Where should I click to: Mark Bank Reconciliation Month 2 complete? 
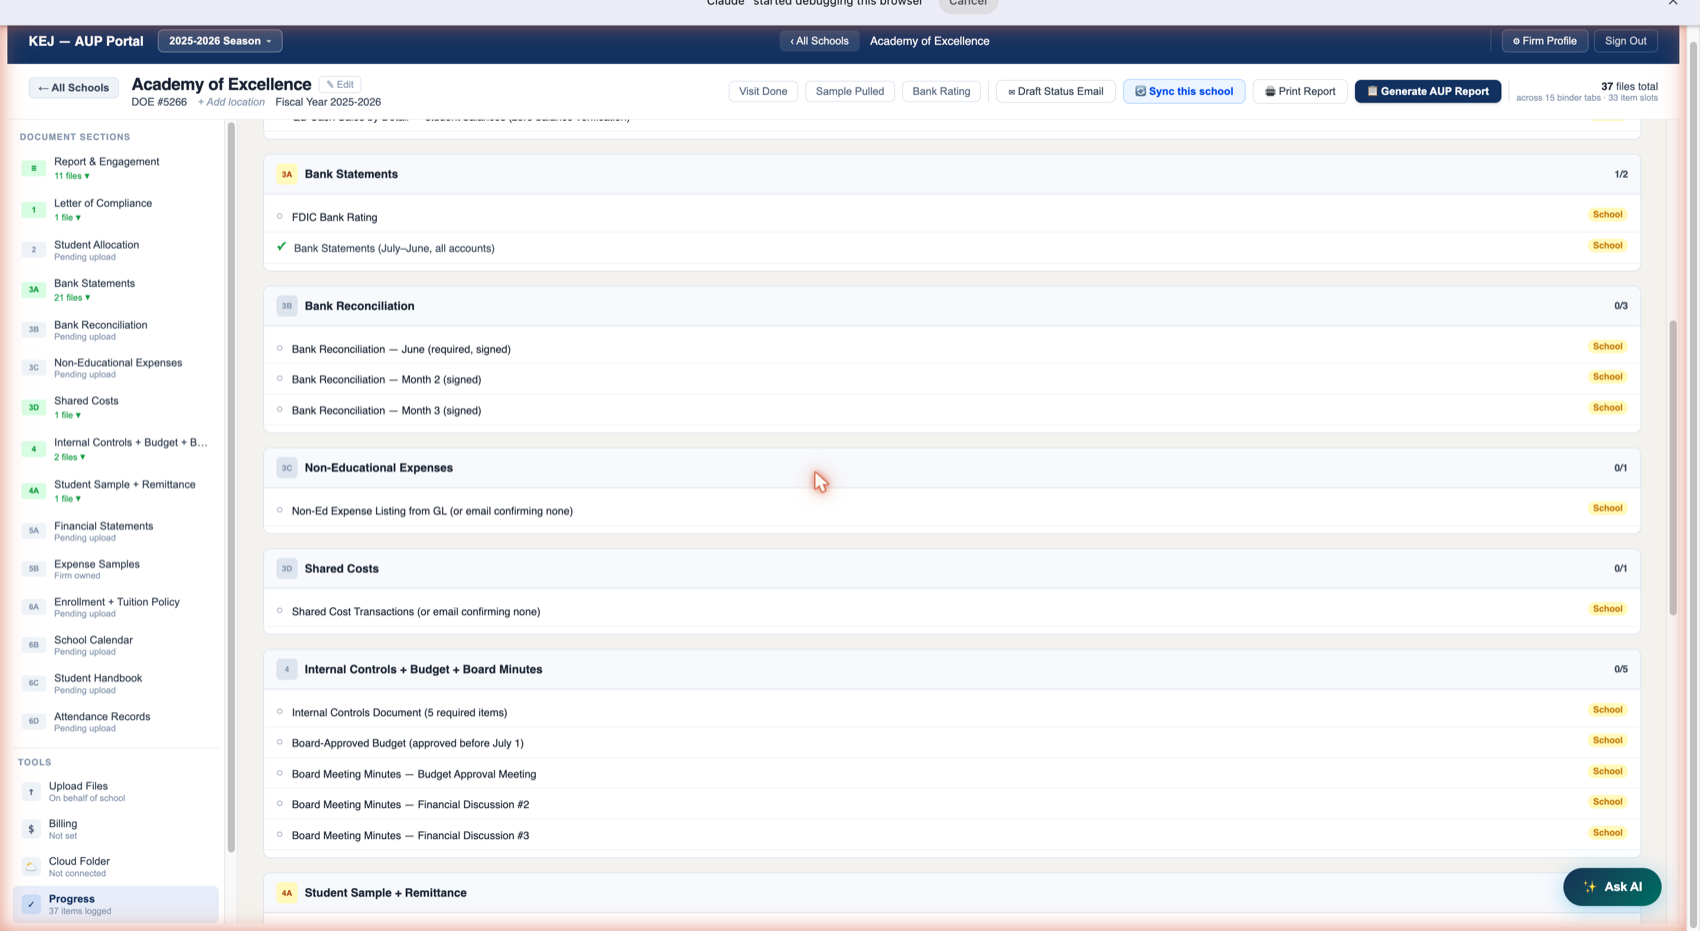tap(280, 379)
